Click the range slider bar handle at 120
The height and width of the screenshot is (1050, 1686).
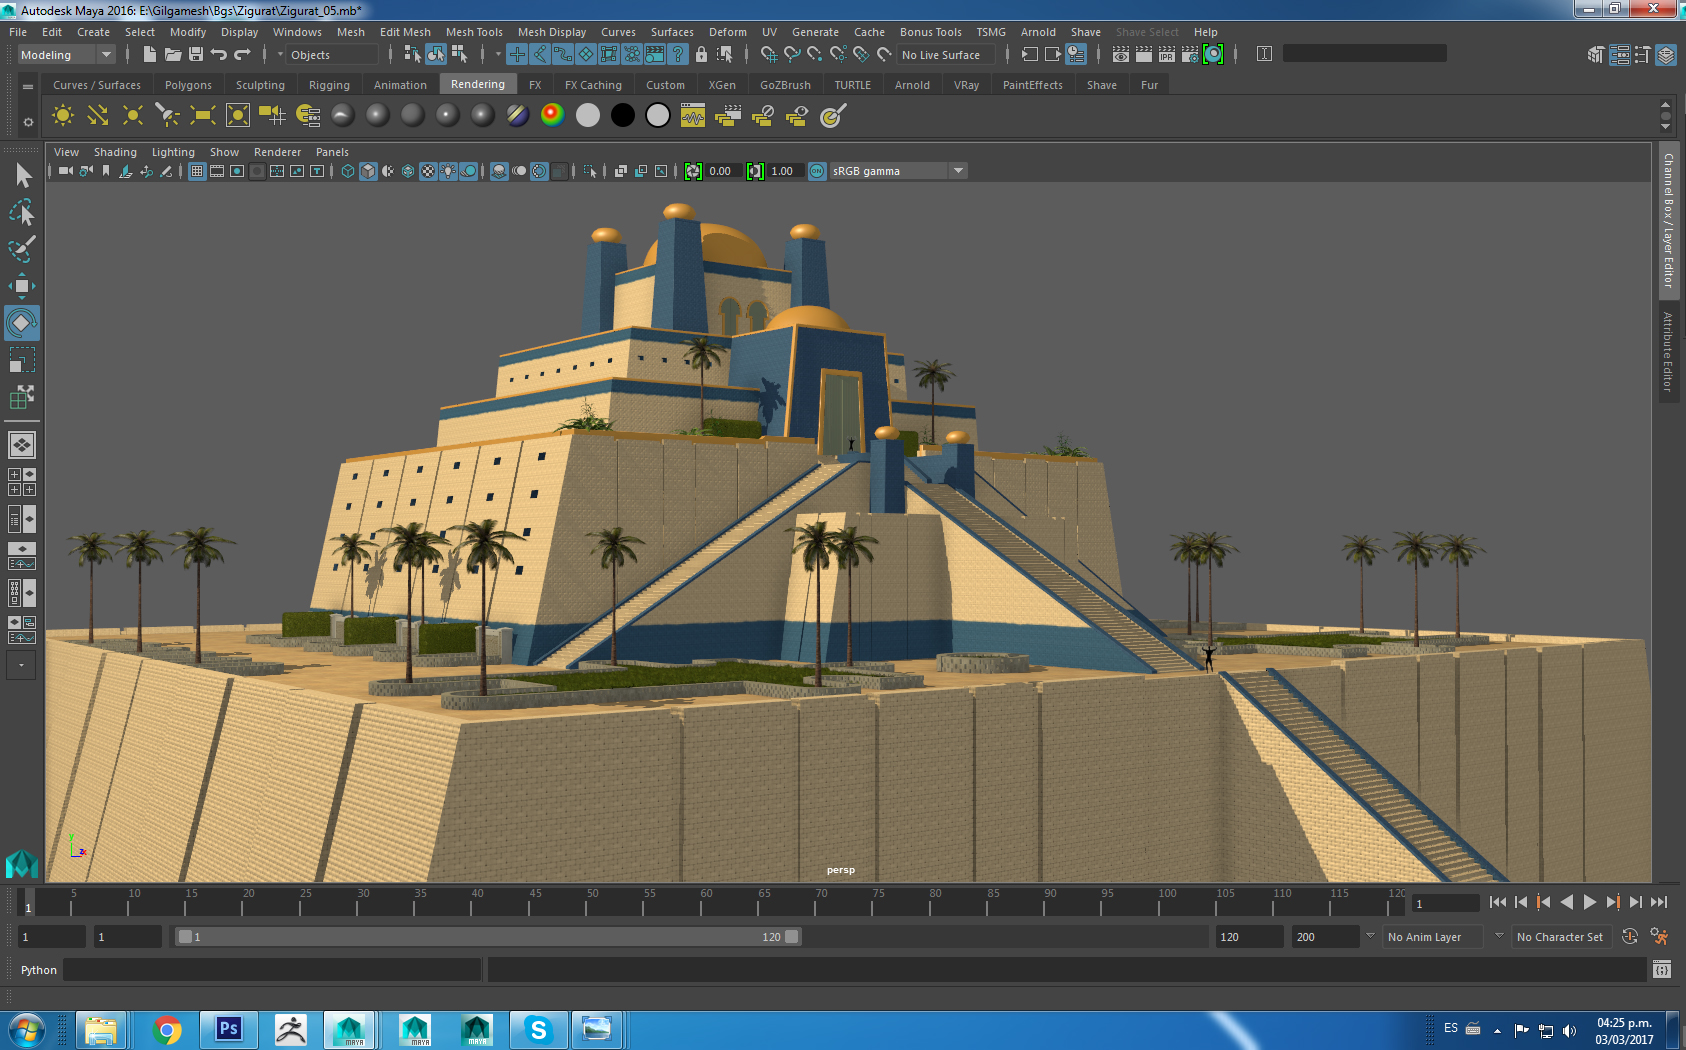click(792, 937)
